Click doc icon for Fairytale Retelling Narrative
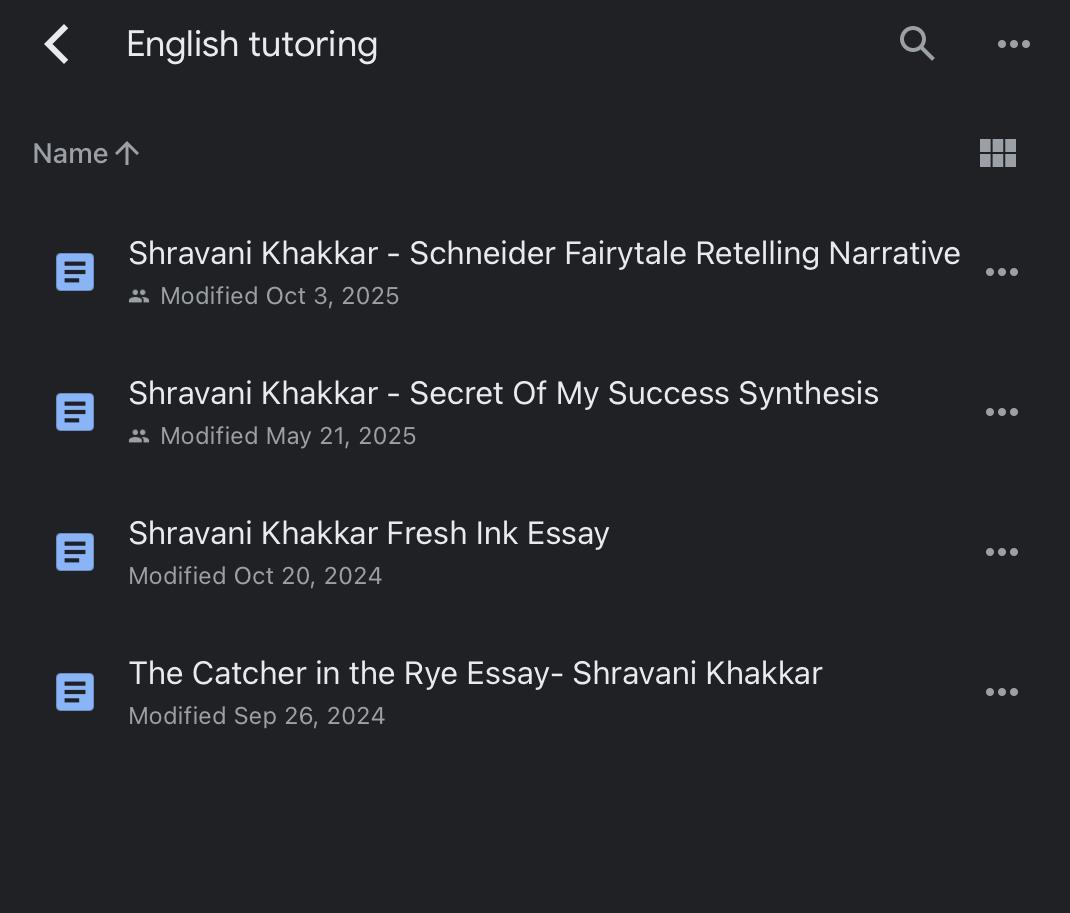The image size is (1070, 913). (x=75, y=272)
